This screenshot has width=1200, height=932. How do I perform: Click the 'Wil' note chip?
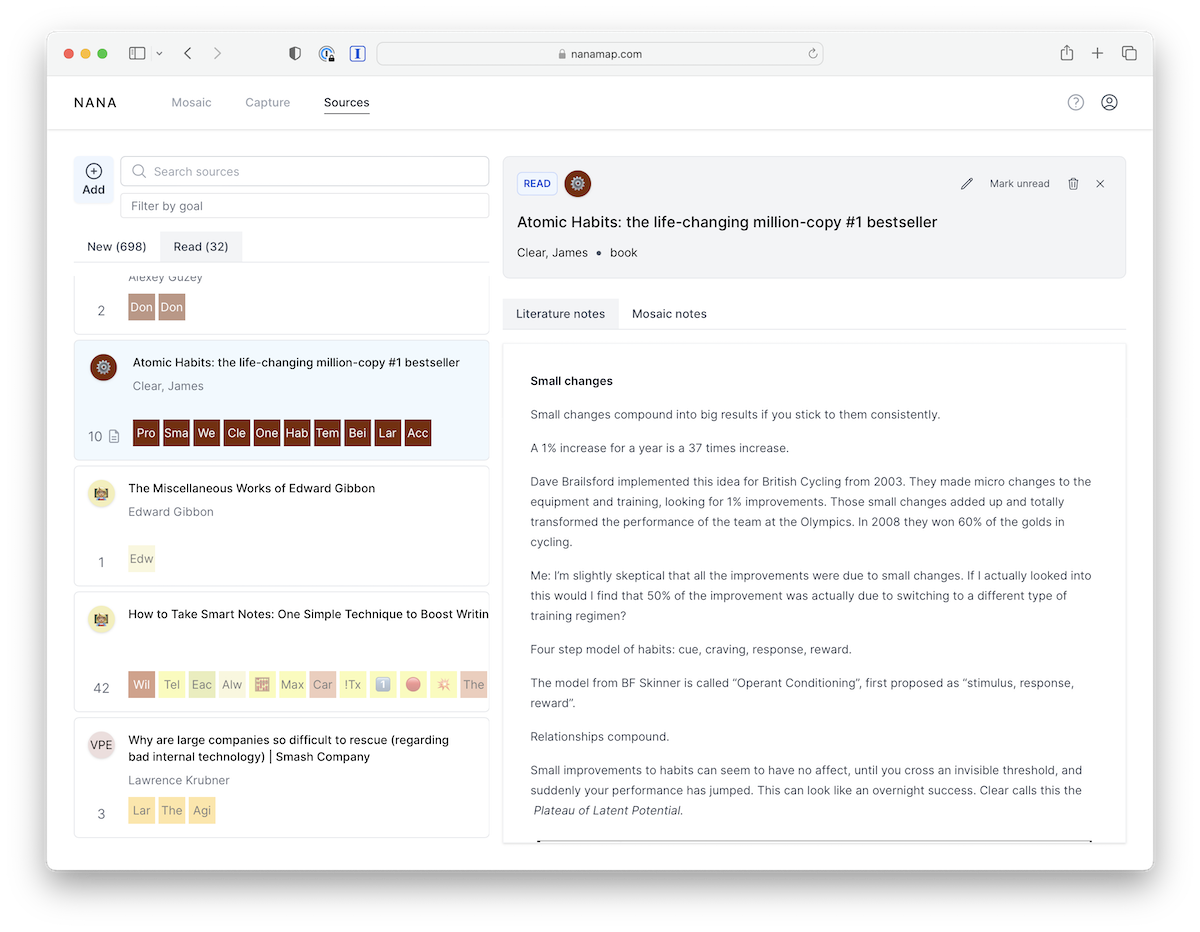click(x=142, y=685)
